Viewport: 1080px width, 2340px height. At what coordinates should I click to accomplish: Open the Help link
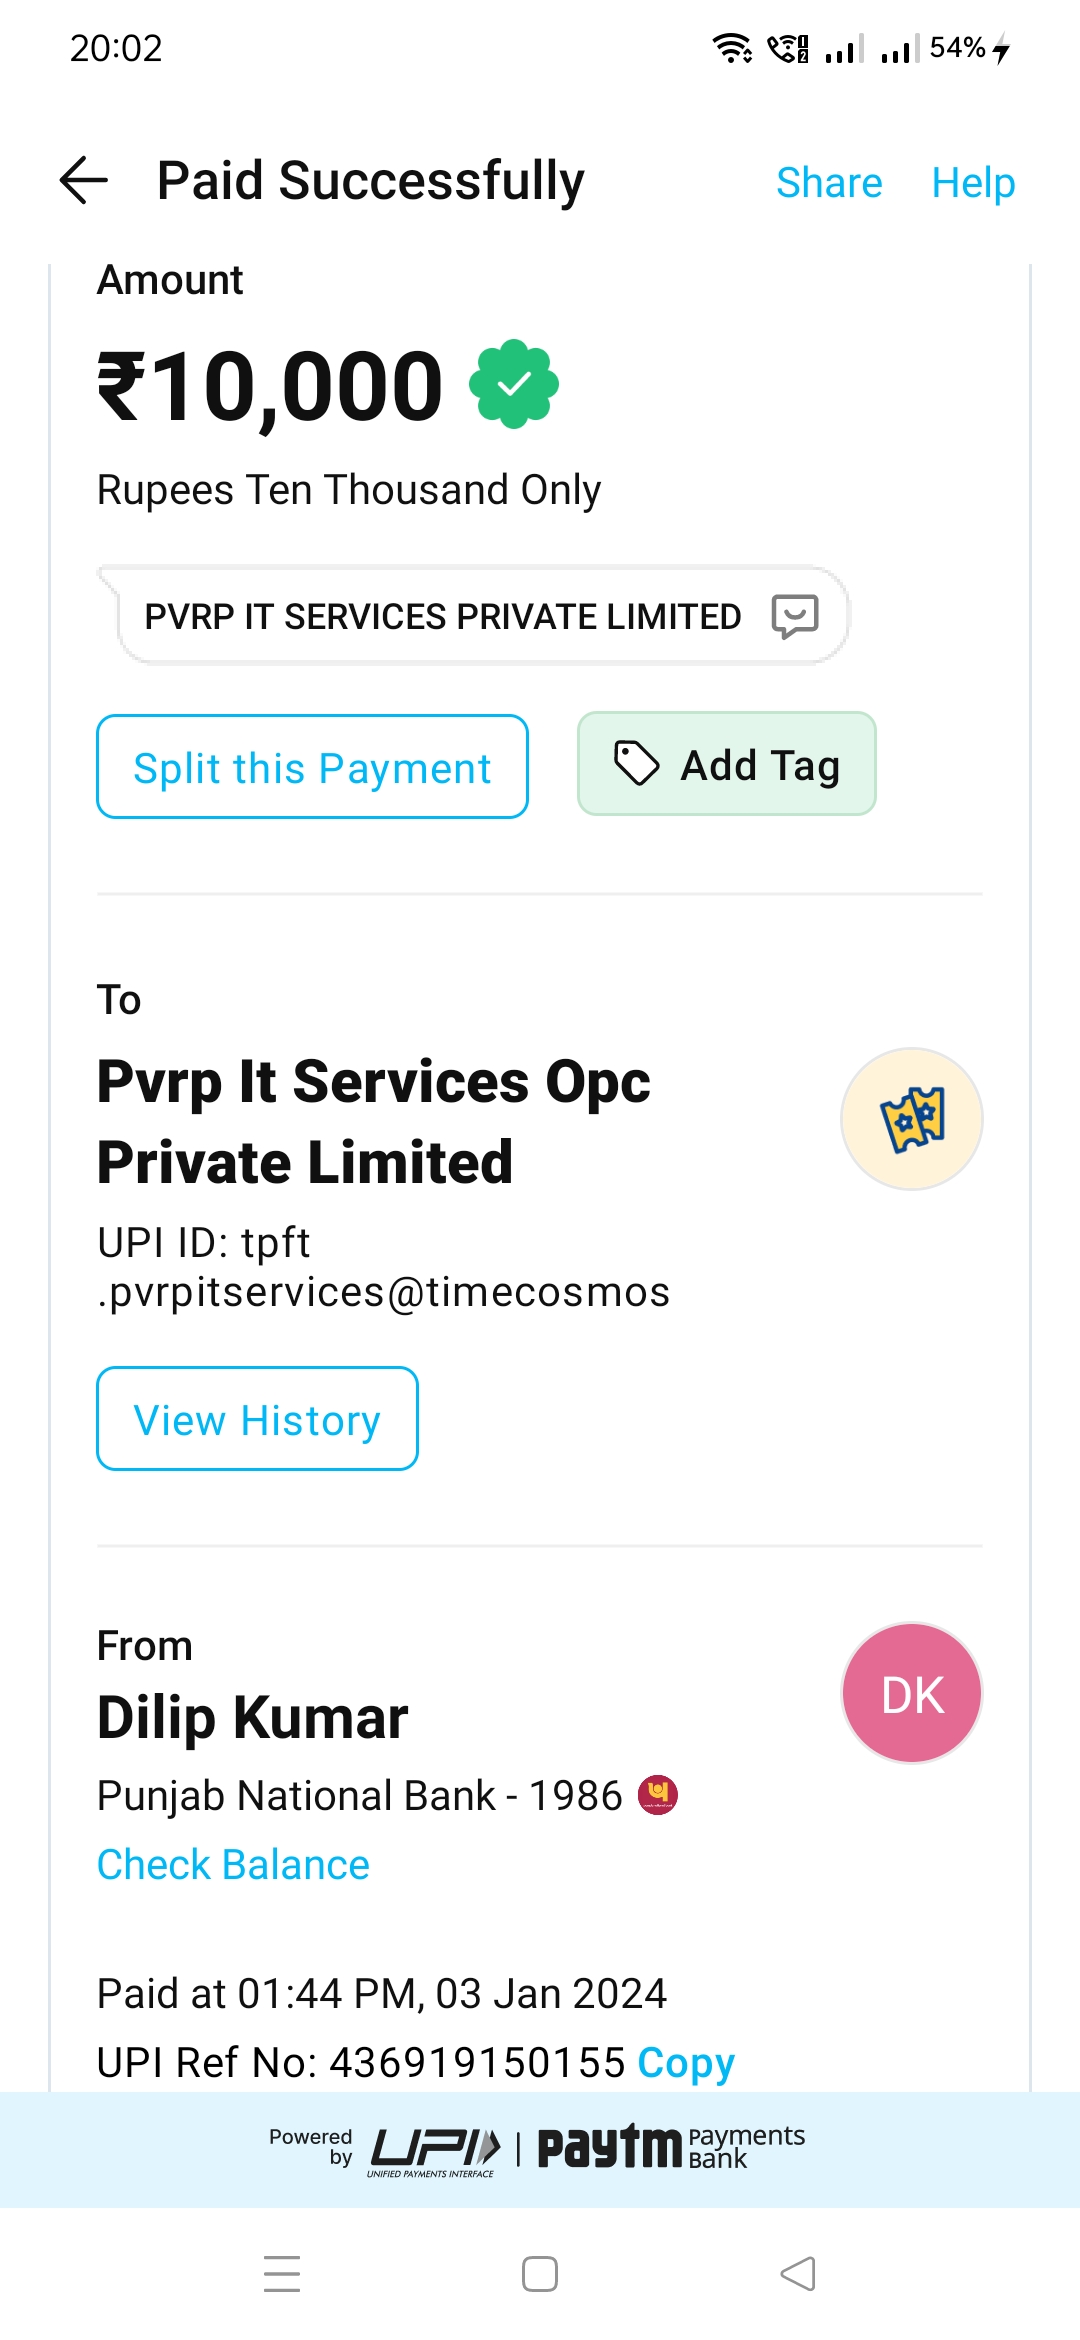[x=972, y=183]
